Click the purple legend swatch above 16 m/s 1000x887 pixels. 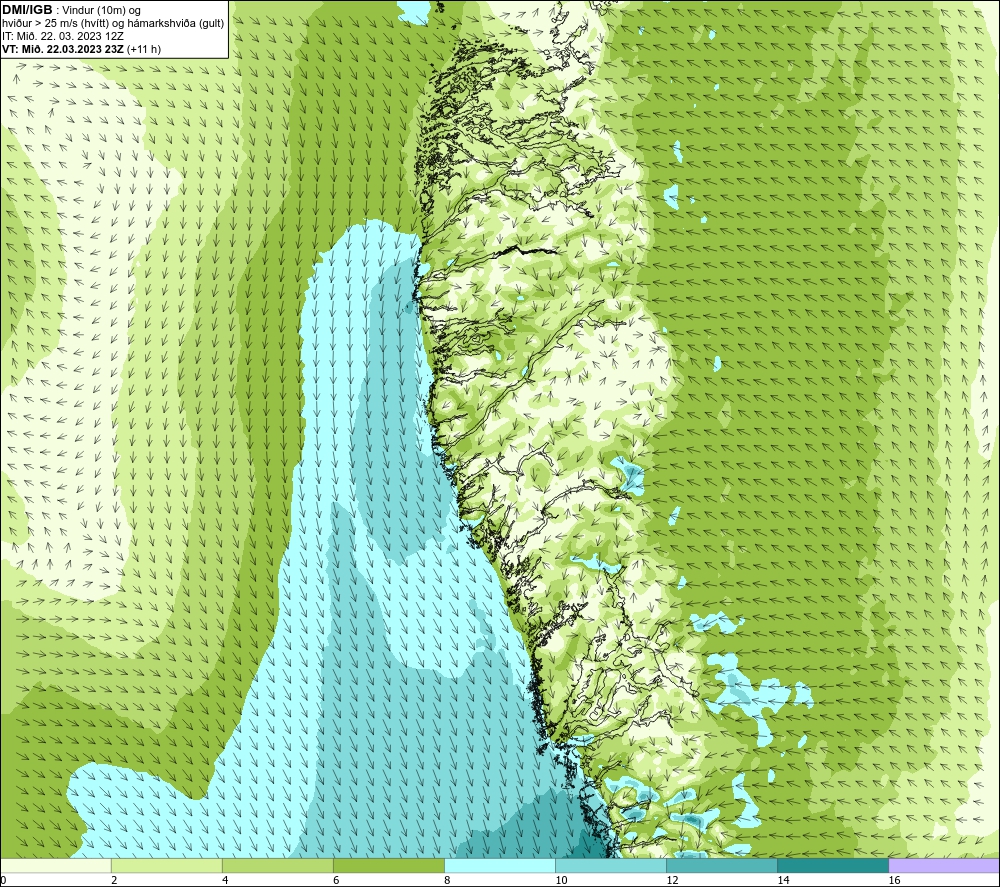click(x=943, y=866)
